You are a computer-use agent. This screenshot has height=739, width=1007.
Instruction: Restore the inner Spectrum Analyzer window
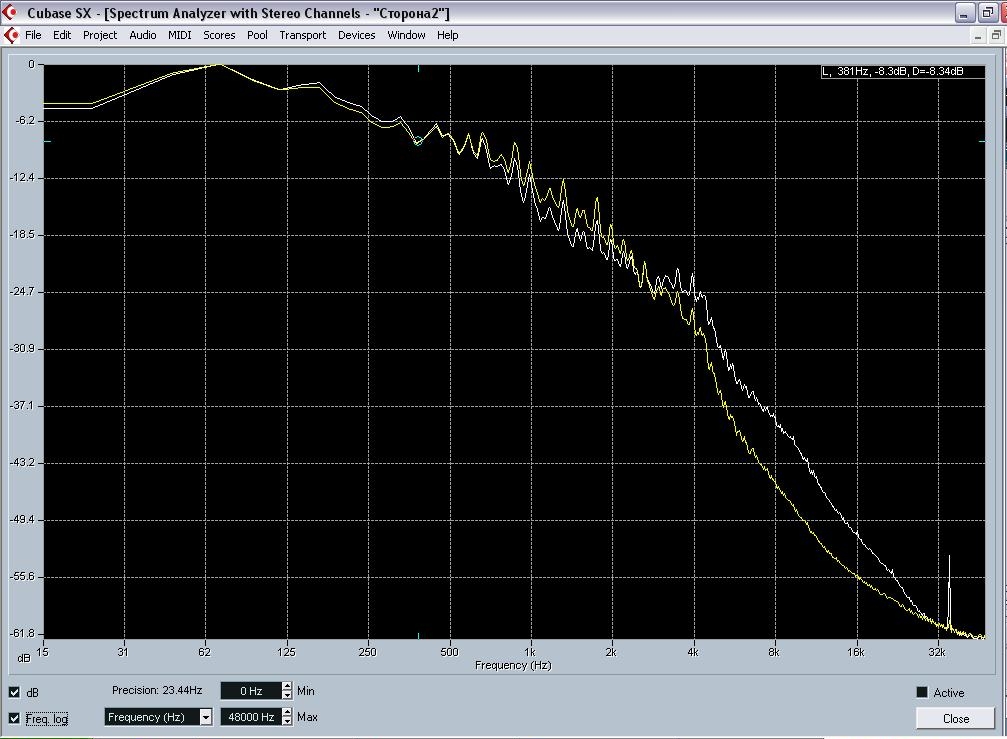point(996,35)
